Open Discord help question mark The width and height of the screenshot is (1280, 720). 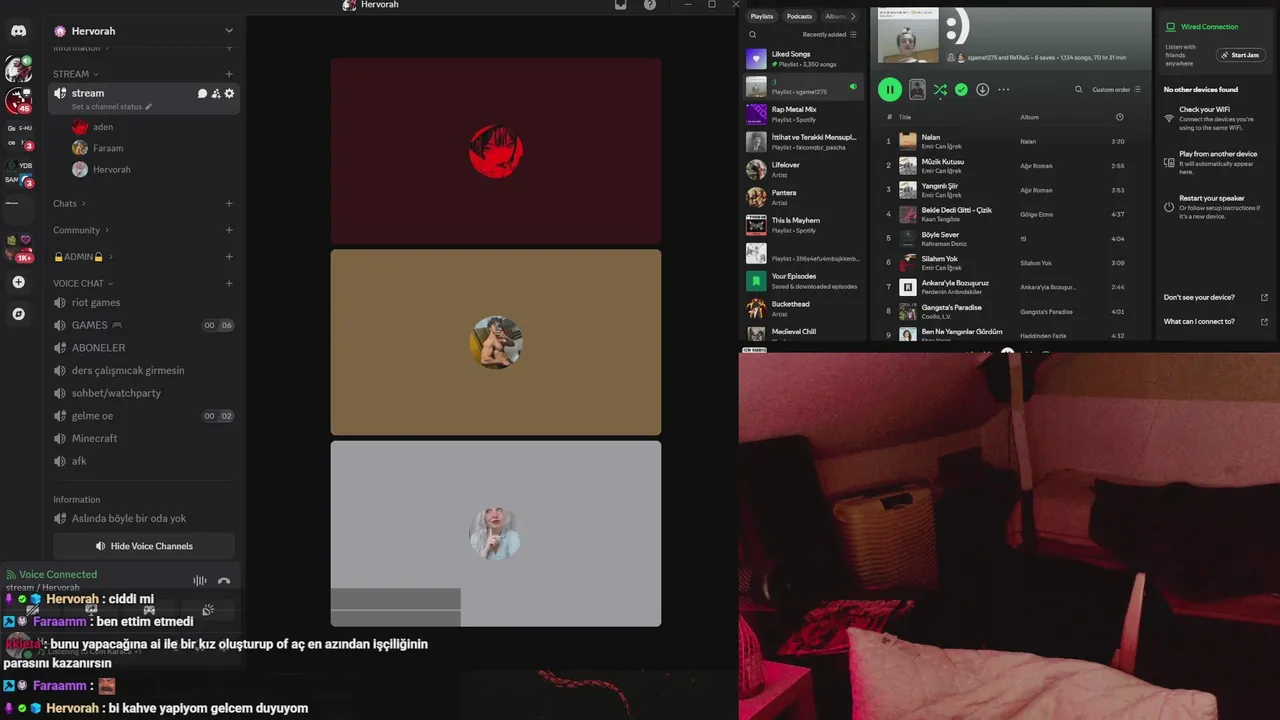pyautogui.click(x=650, y=5)
